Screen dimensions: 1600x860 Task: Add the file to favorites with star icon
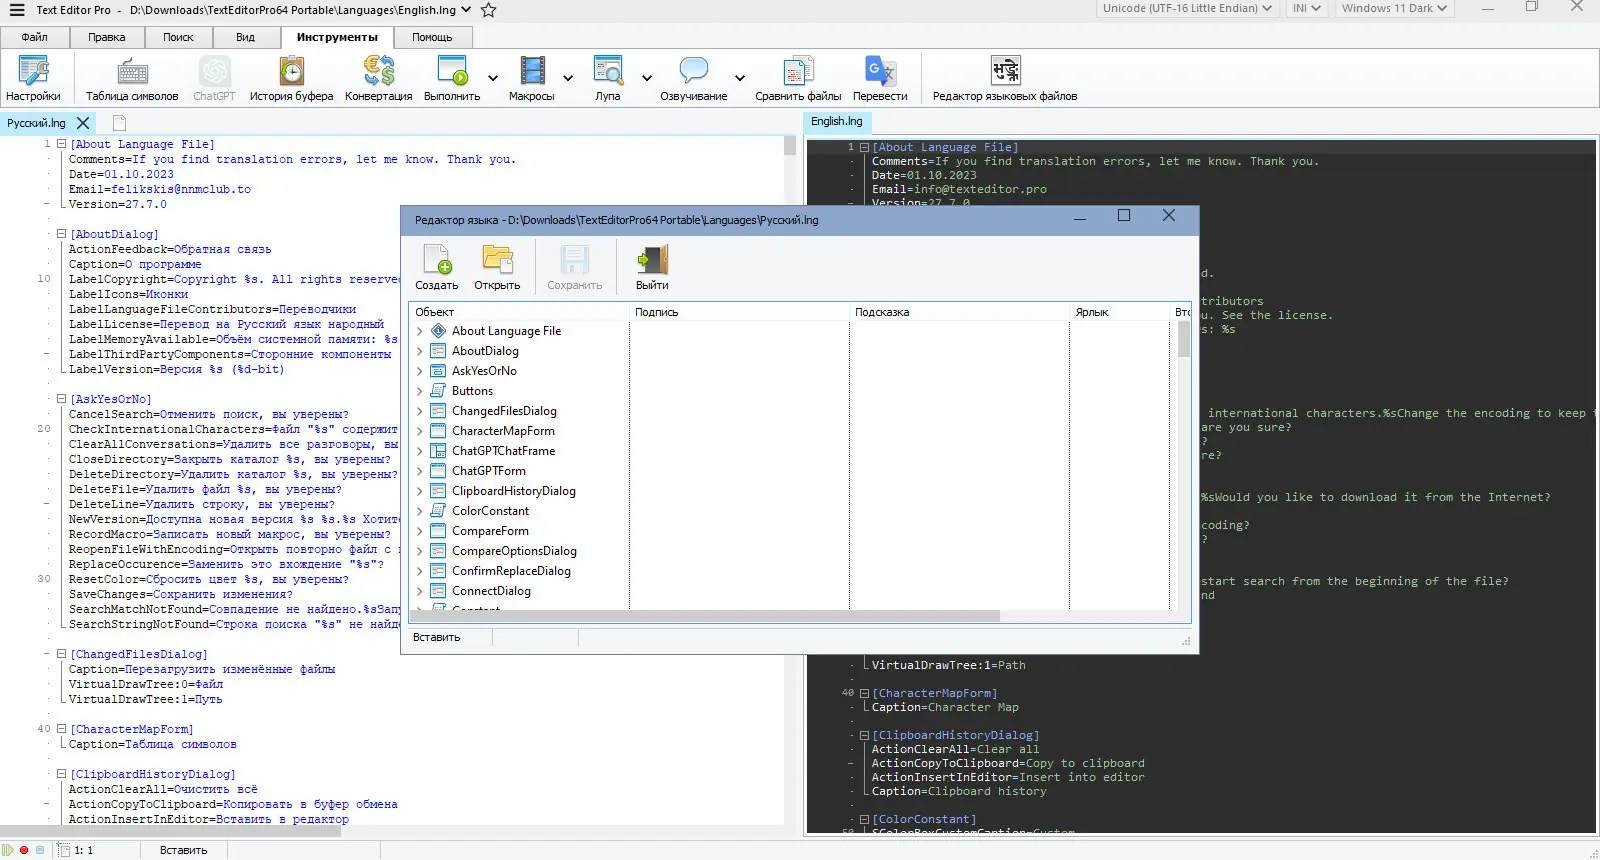[489, 10]
